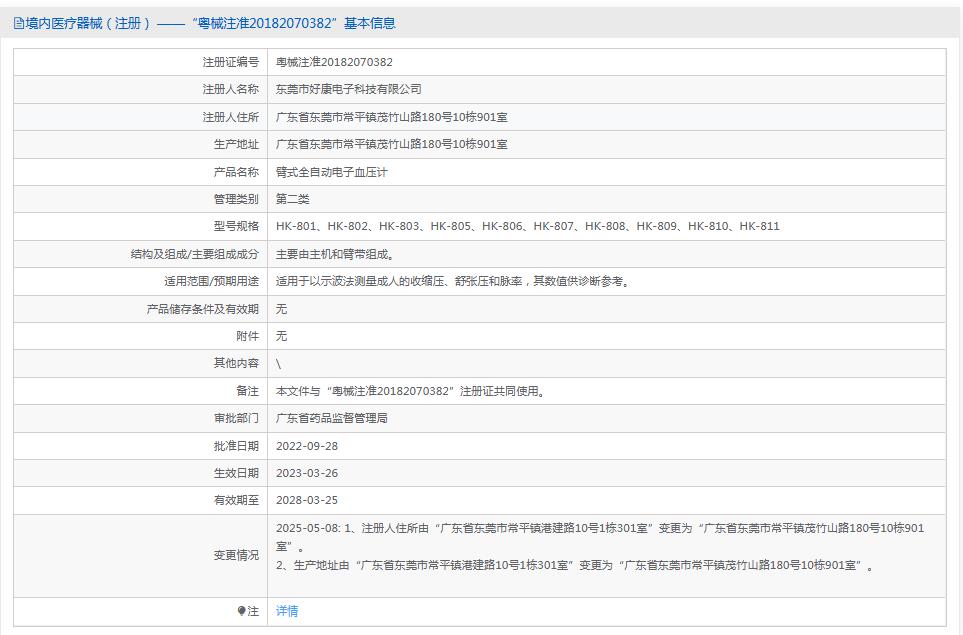Select the expiry date 2028-03-25
963x635 pixels.
pyautogui.click(x=312, y=500)
